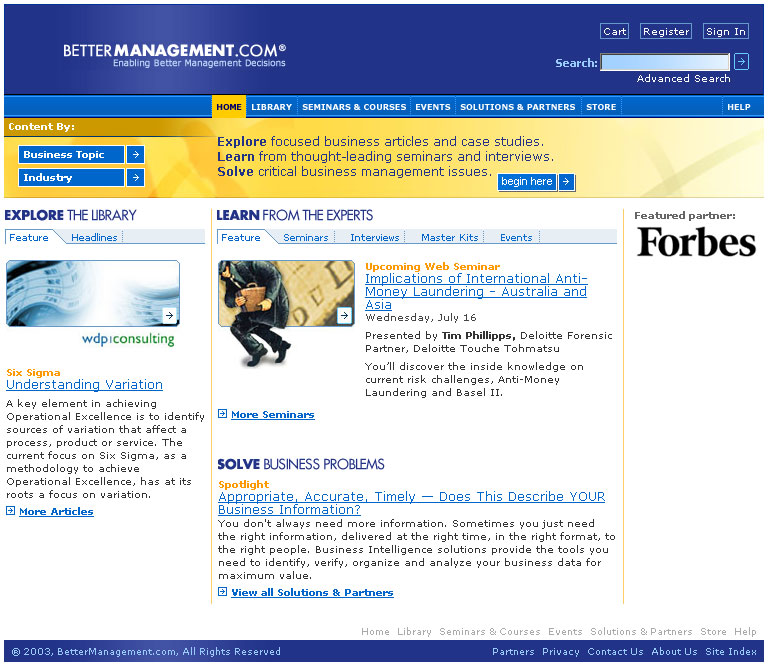This screenshot has width=768, height=666.
Task: Open EVENTS in the top nav bar
Action: pos(433,107)
